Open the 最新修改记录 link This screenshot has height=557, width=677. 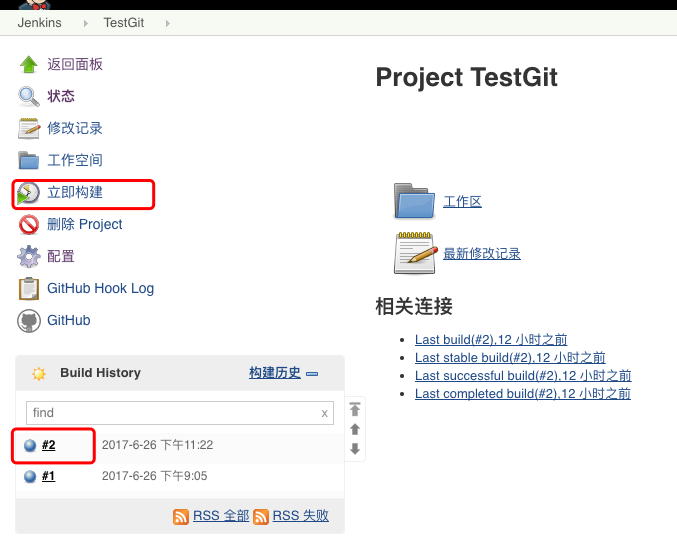(x=482, y=254)
